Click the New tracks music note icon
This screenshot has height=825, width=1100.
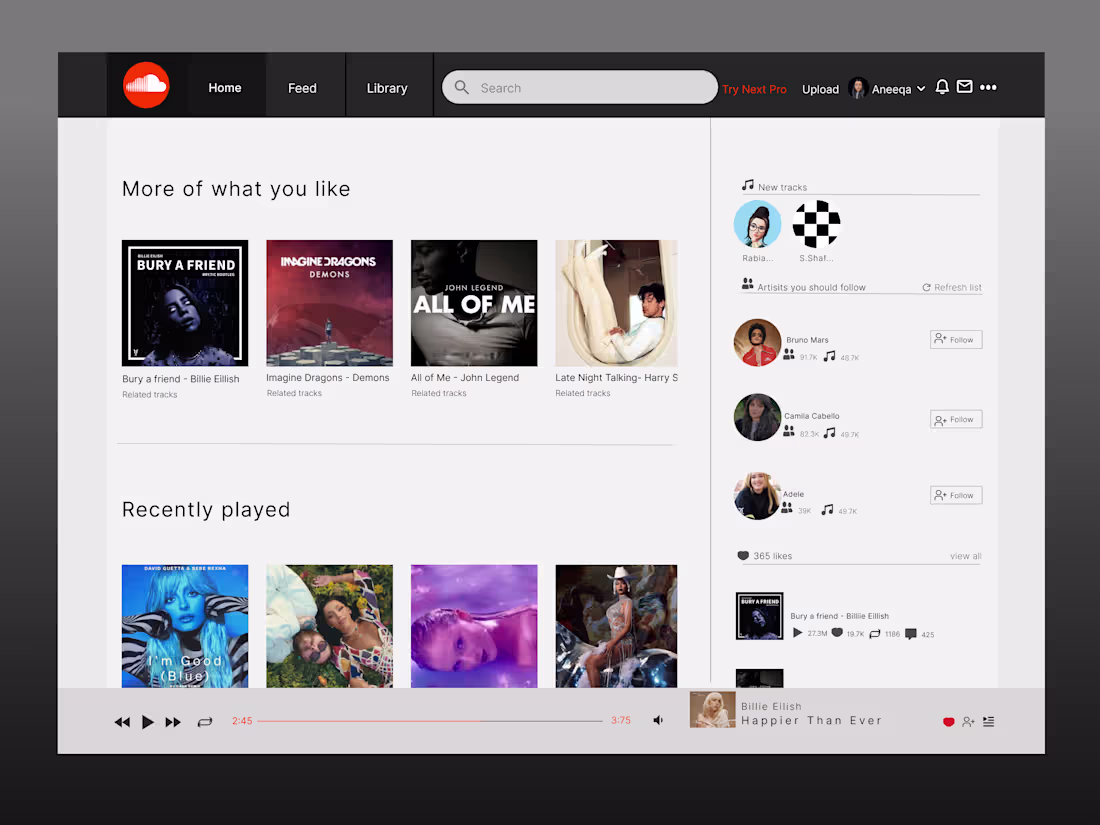click(x=748, y=185)
